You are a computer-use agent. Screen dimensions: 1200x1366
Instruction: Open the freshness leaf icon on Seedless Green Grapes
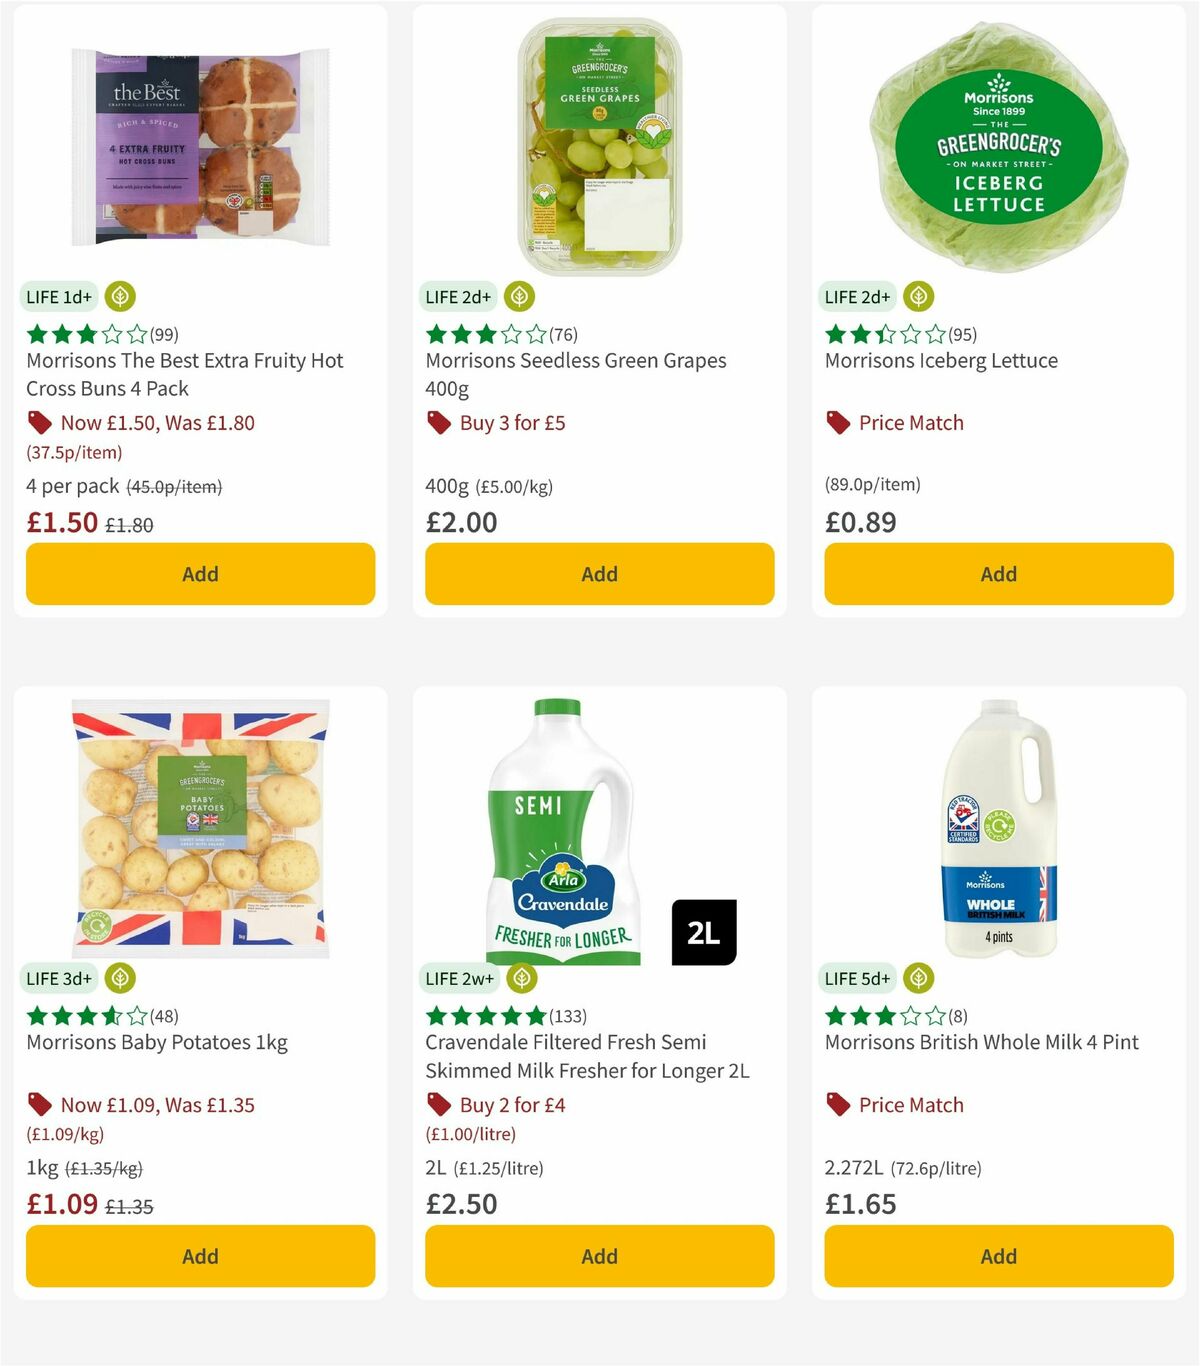[519, 296]
